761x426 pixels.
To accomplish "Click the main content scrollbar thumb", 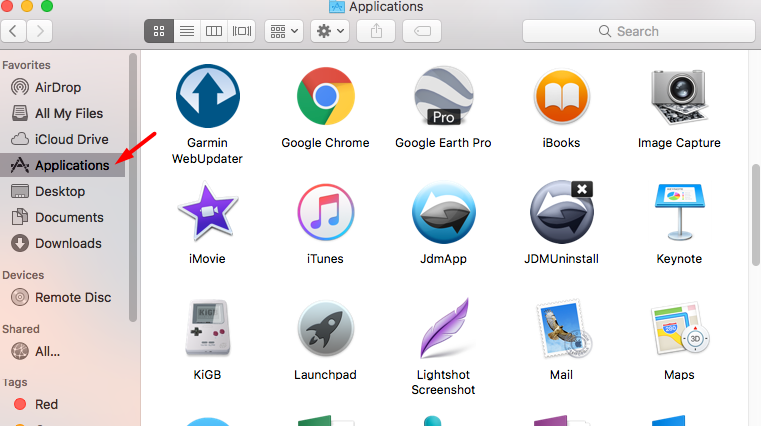I will click(x=756, y=215).
